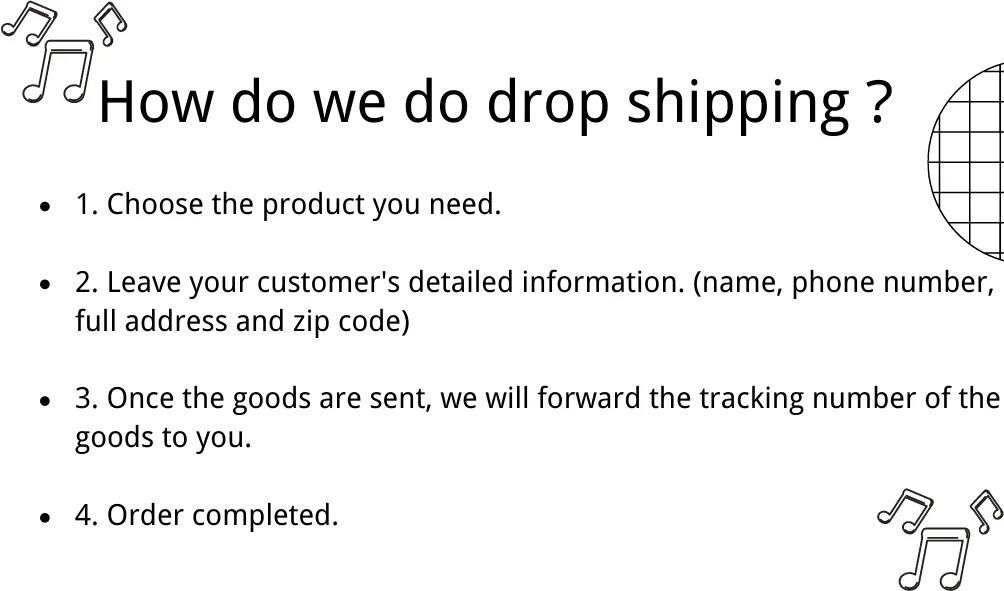Click the large music notes graphic at top-left
1004x591 pixels.
click(x=57, y=72)
